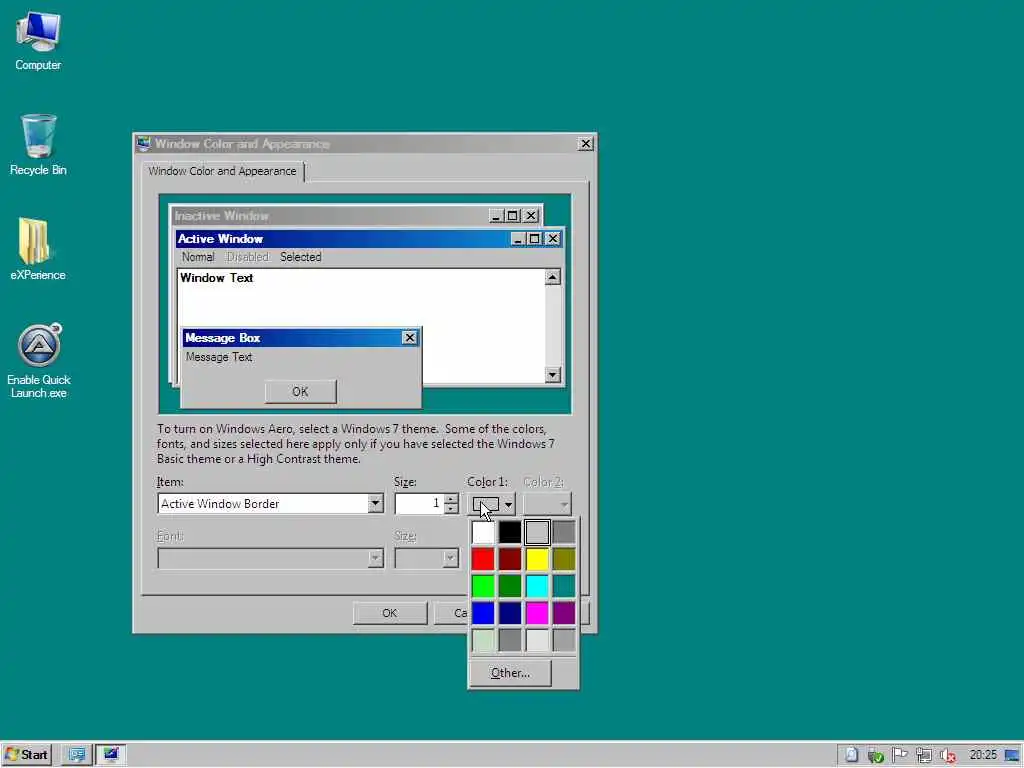Click the green checkmark tray icon
The height and width of the screenshot is (768, 1024).
point(876,756)
